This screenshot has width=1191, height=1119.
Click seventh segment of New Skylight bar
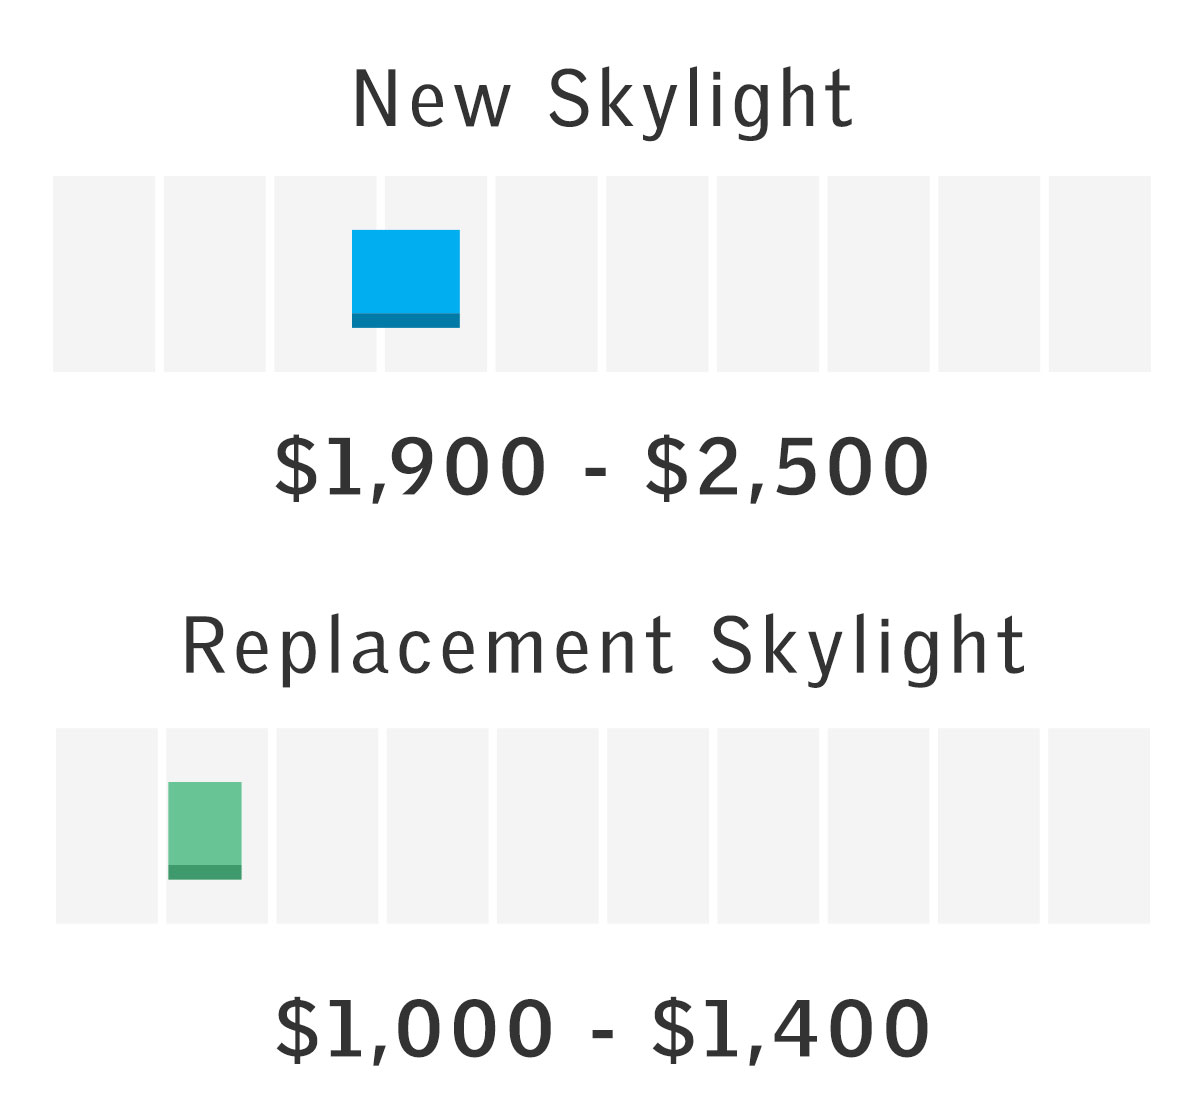(x=768, y=273)
